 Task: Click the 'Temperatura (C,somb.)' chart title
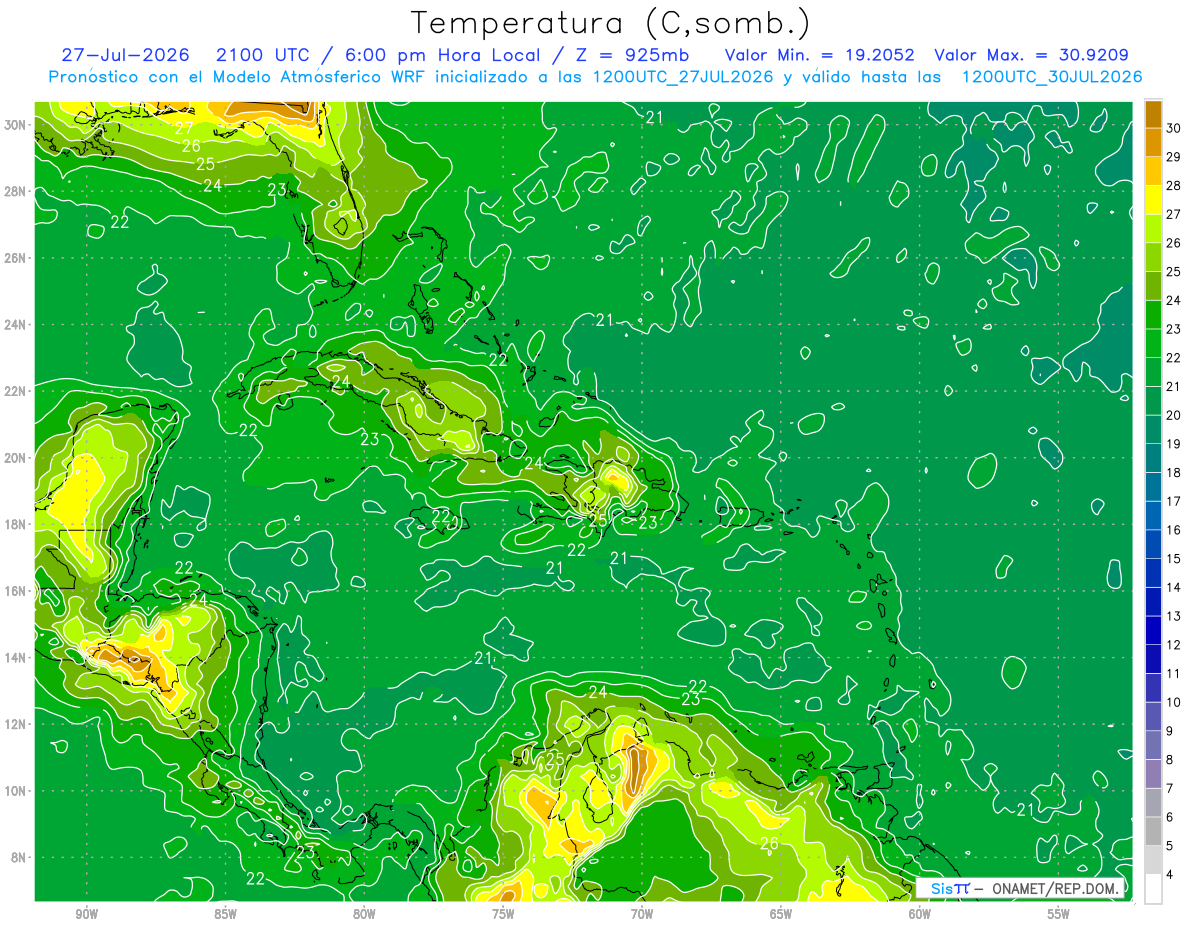610,23
